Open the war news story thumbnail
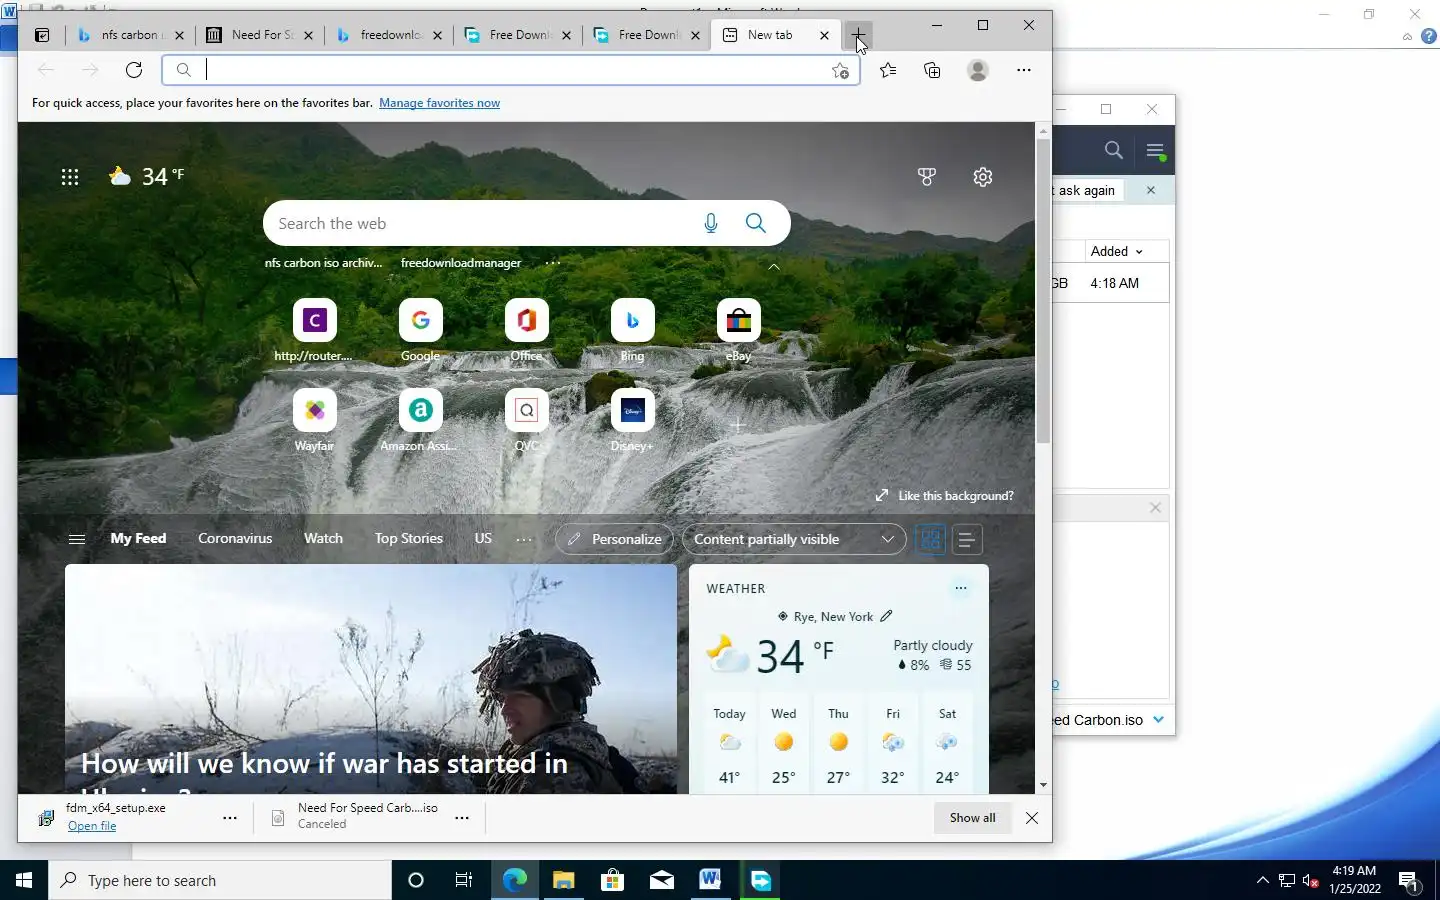Viewport: 1440px width, 900px height. pos(371,680)
